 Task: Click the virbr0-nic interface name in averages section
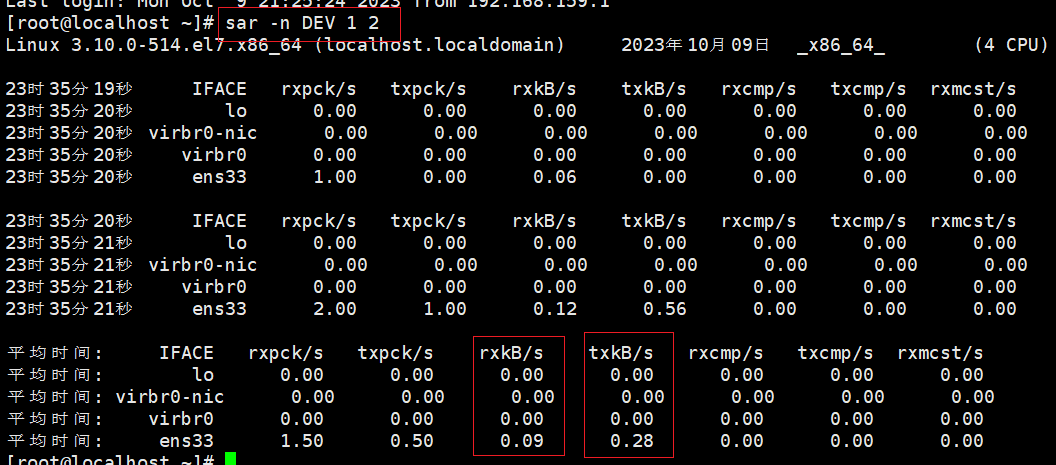point(170,397)
